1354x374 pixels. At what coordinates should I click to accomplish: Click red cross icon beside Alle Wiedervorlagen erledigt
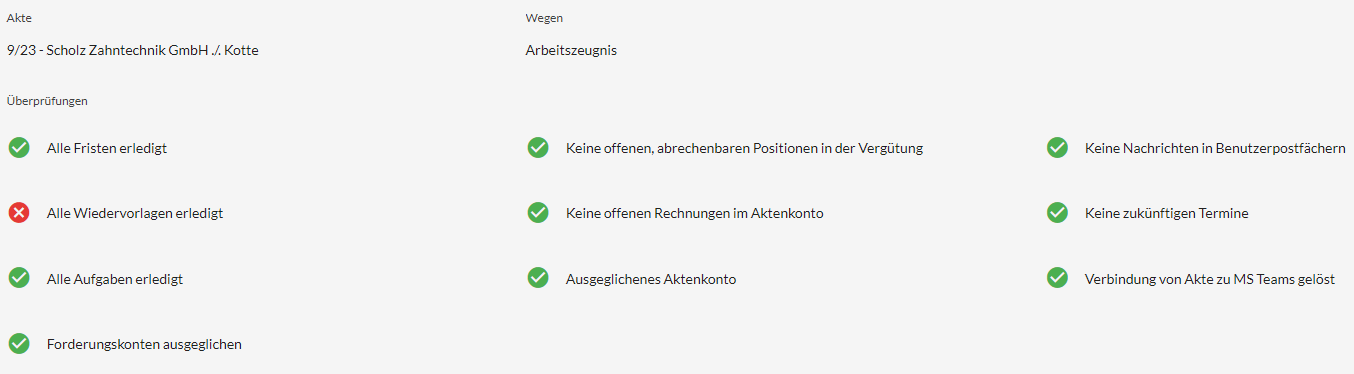[19, 213]
